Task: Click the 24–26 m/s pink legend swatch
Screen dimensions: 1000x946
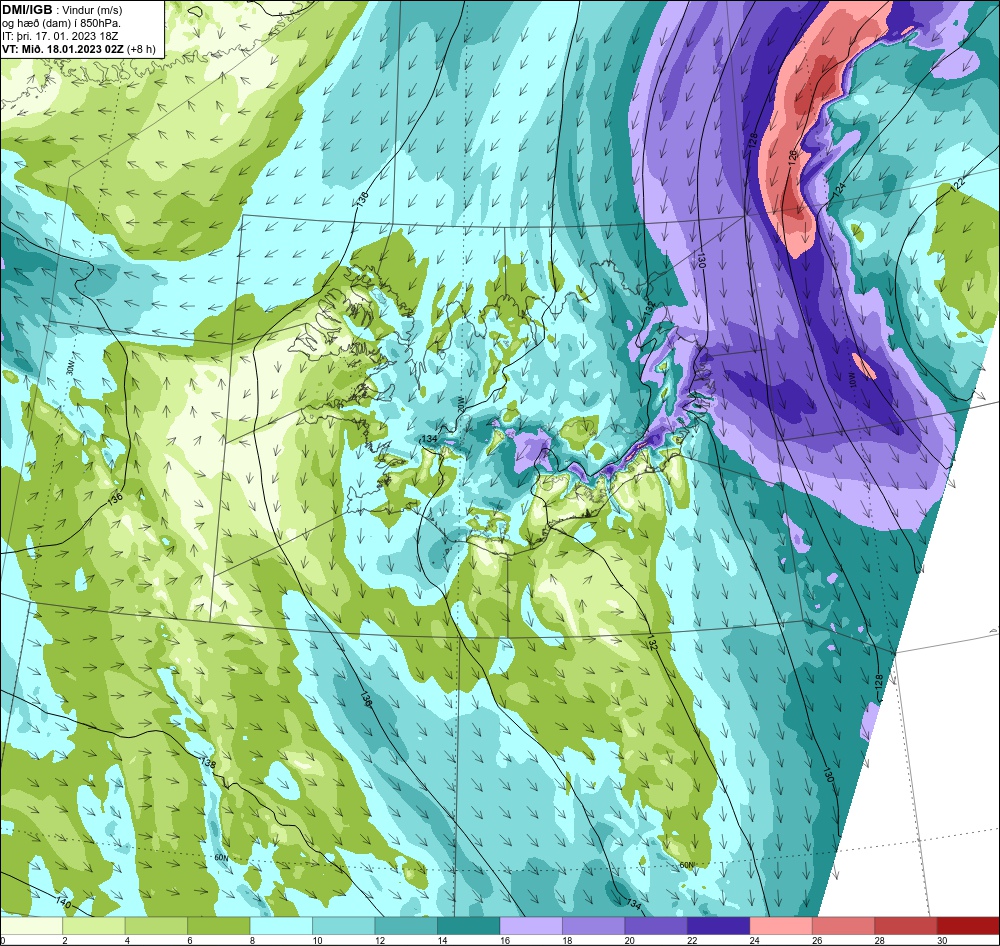Action: [782, 926]
